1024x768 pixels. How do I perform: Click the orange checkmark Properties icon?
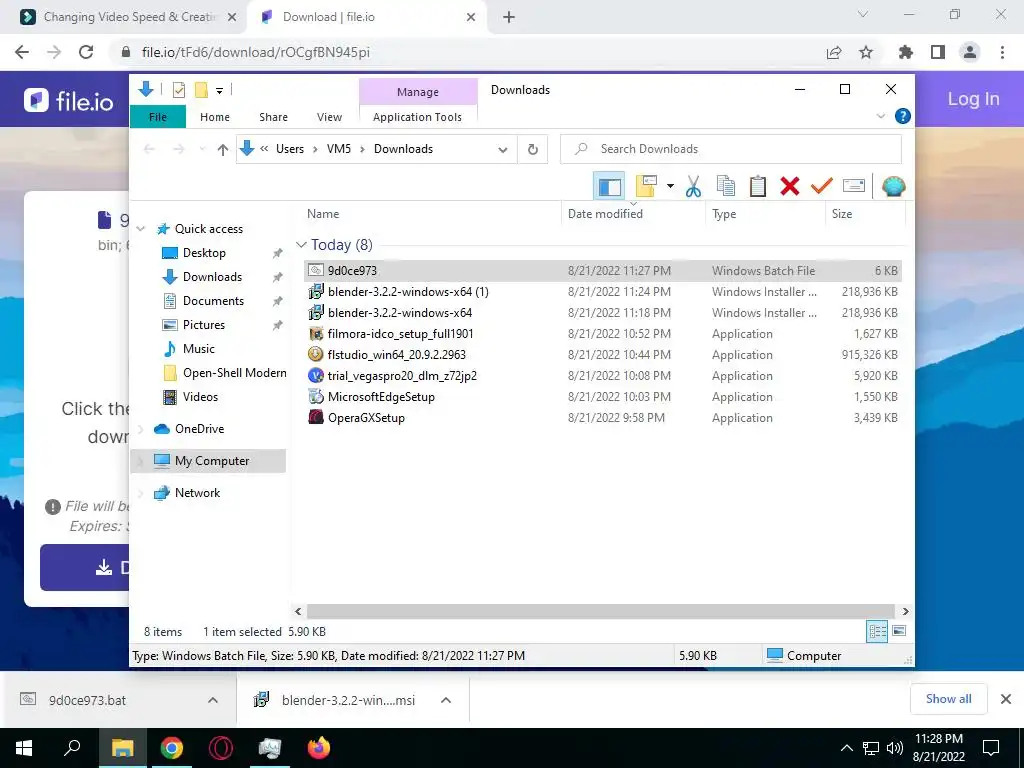822,187
